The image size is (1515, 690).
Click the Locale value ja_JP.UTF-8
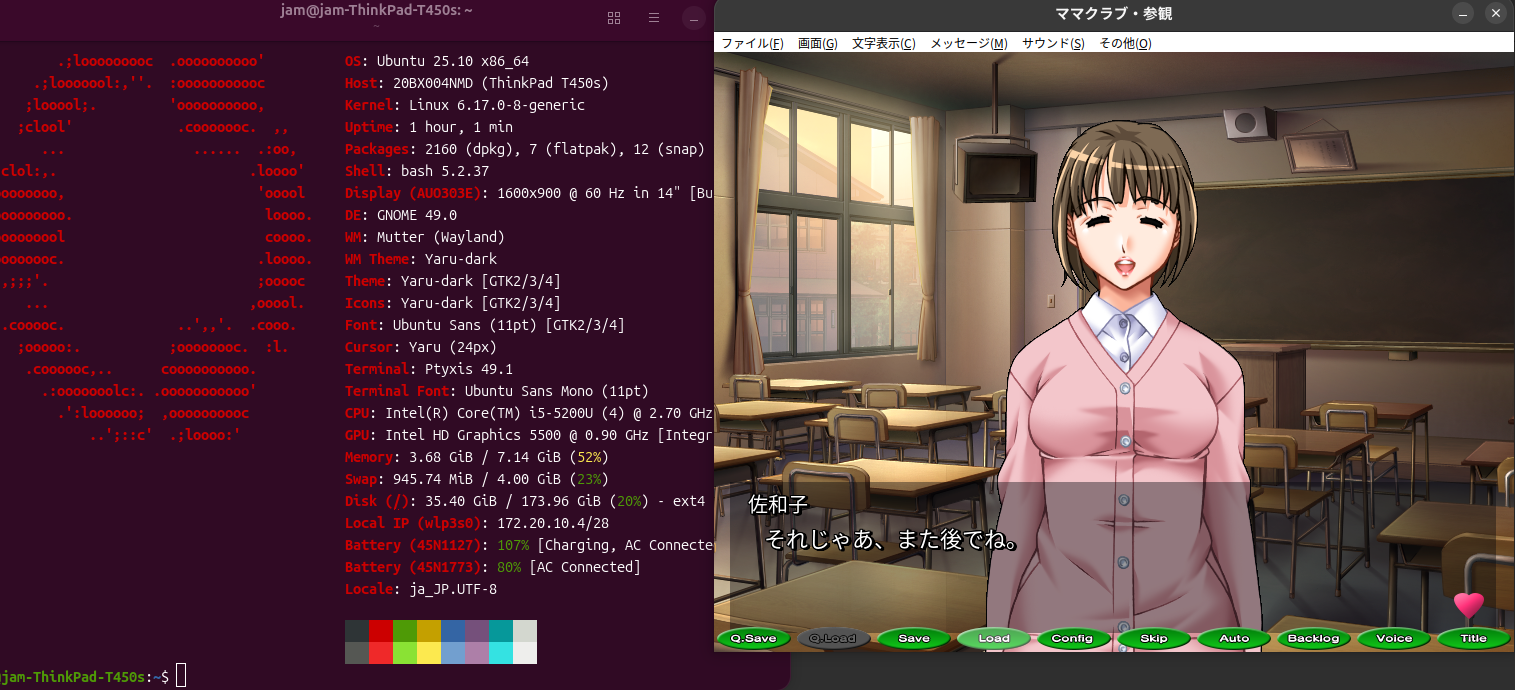pos(453,589)
